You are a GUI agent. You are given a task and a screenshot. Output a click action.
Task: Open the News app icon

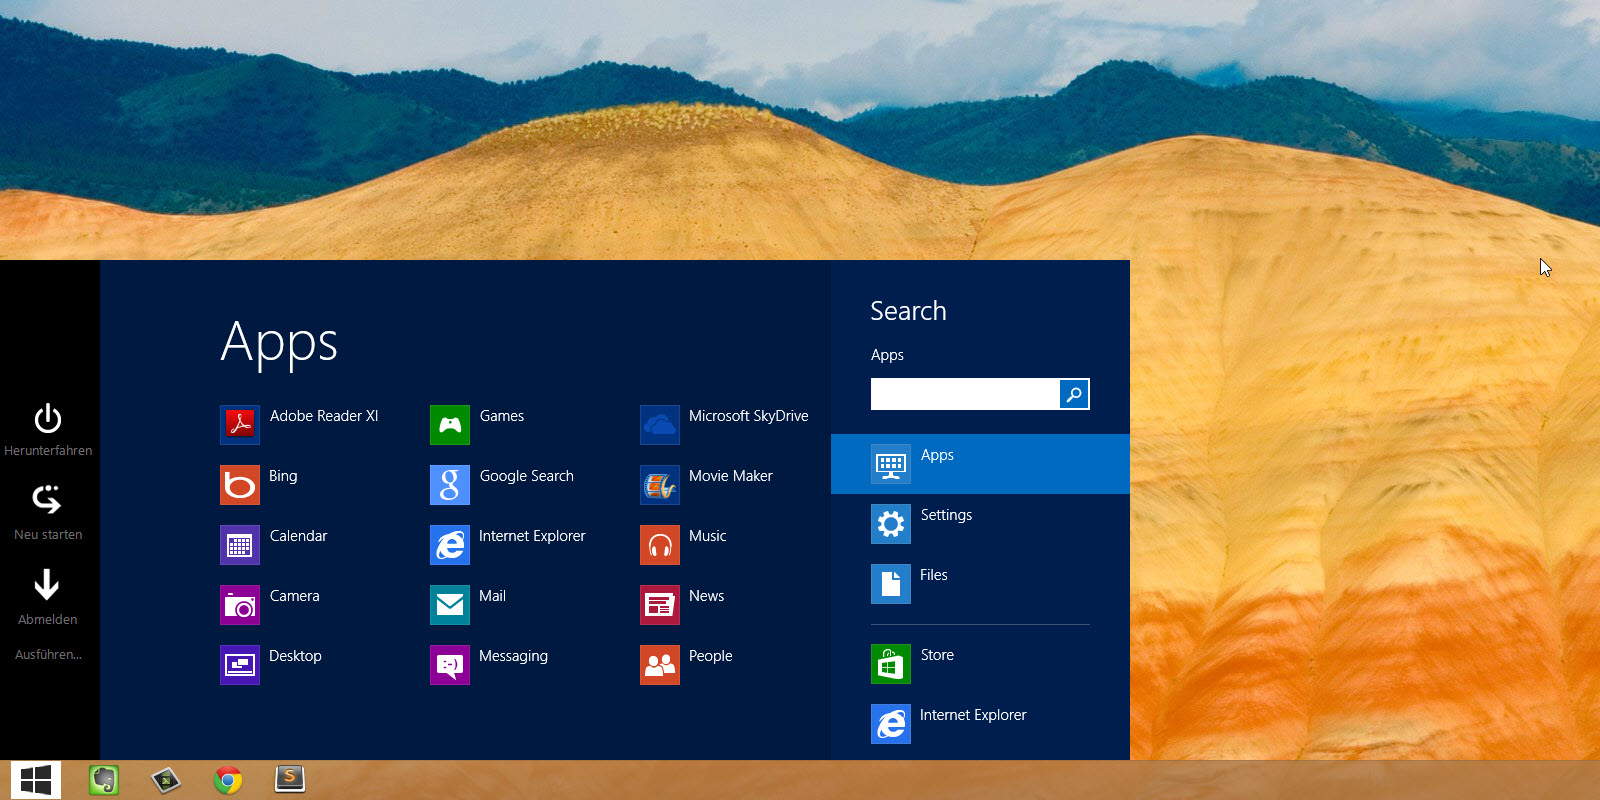pyautogui.click(x=660, y=605)
